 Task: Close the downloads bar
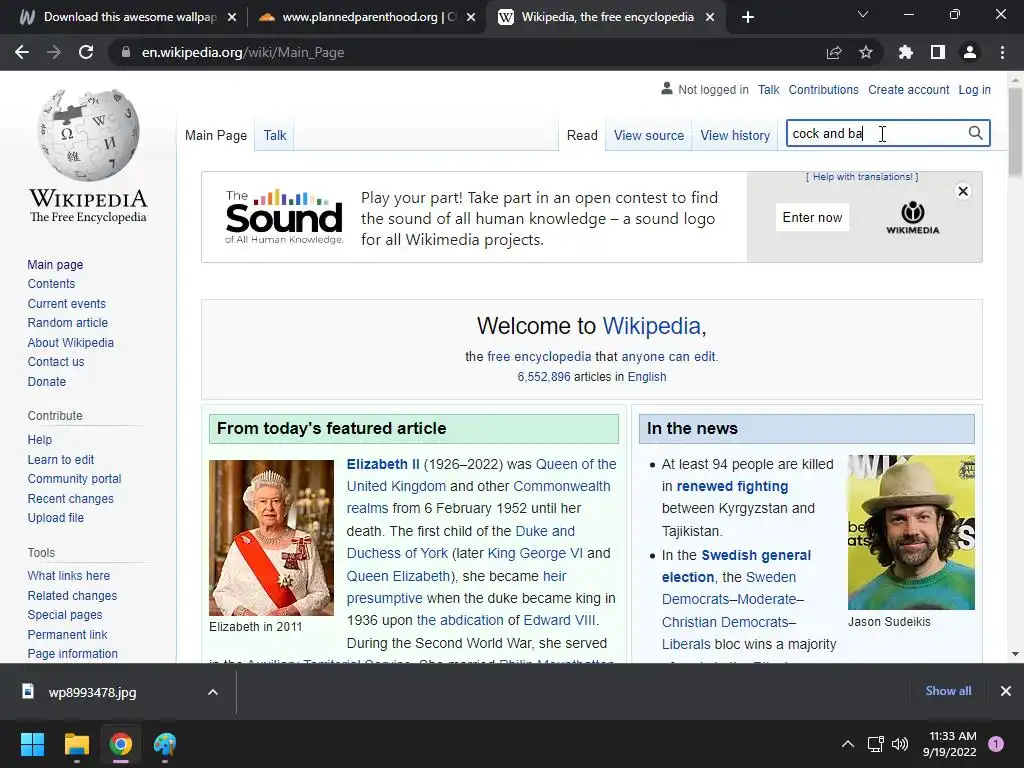(x=1006, y=691)
